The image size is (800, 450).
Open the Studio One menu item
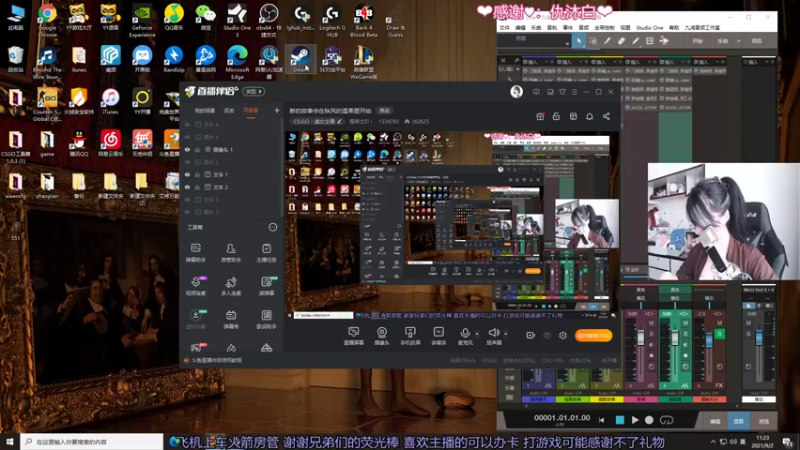click(649, 28)
